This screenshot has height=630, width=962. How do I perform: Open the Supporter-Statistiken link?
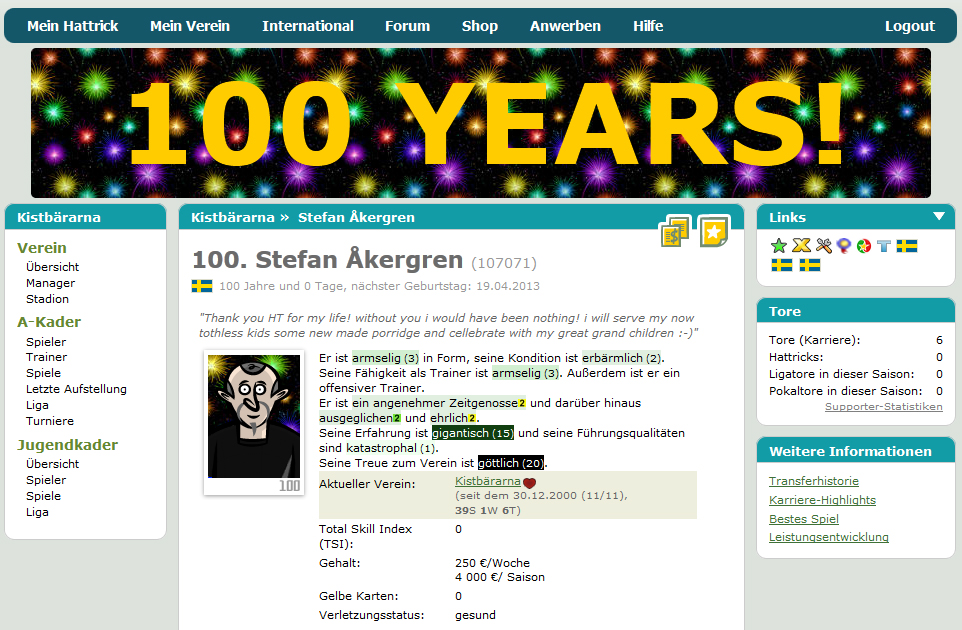(883, 407)
